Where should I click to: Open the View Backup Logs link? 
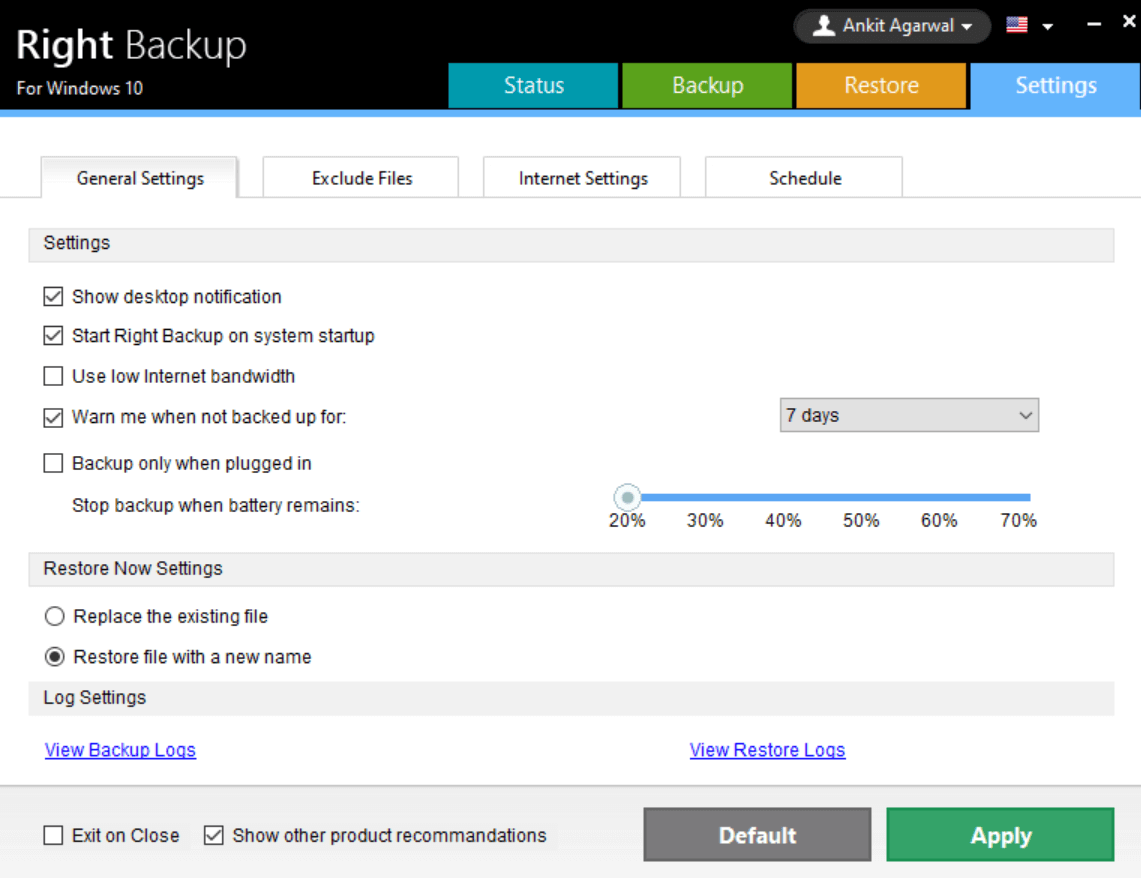point(120,750)
